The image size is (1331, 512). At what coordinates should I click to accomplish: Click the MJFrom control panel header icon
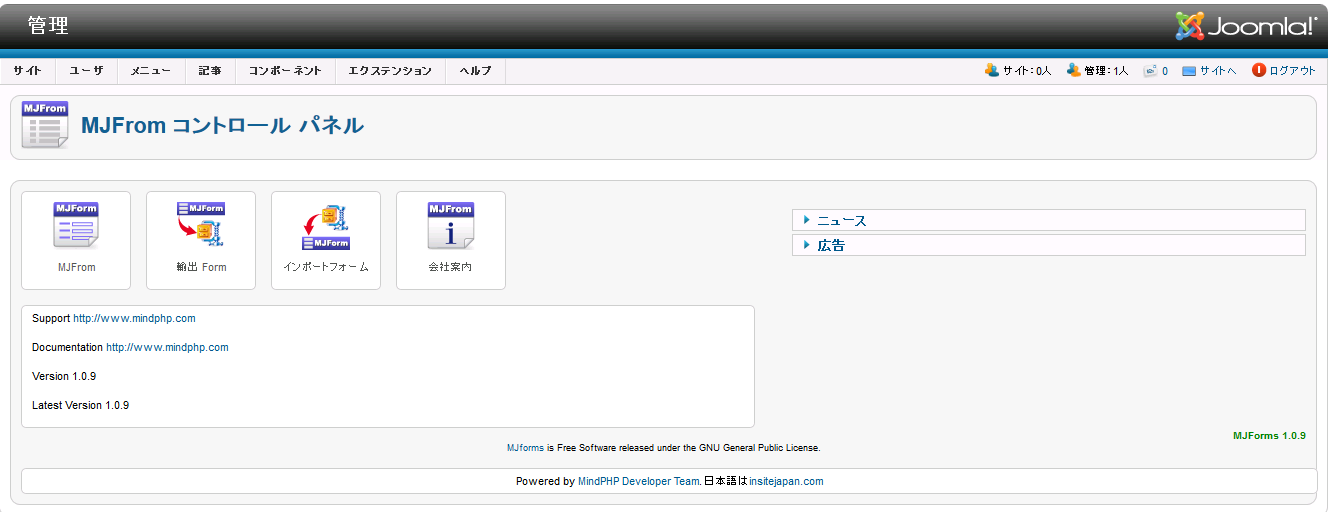pyautogui.click(x=45, y=125)
